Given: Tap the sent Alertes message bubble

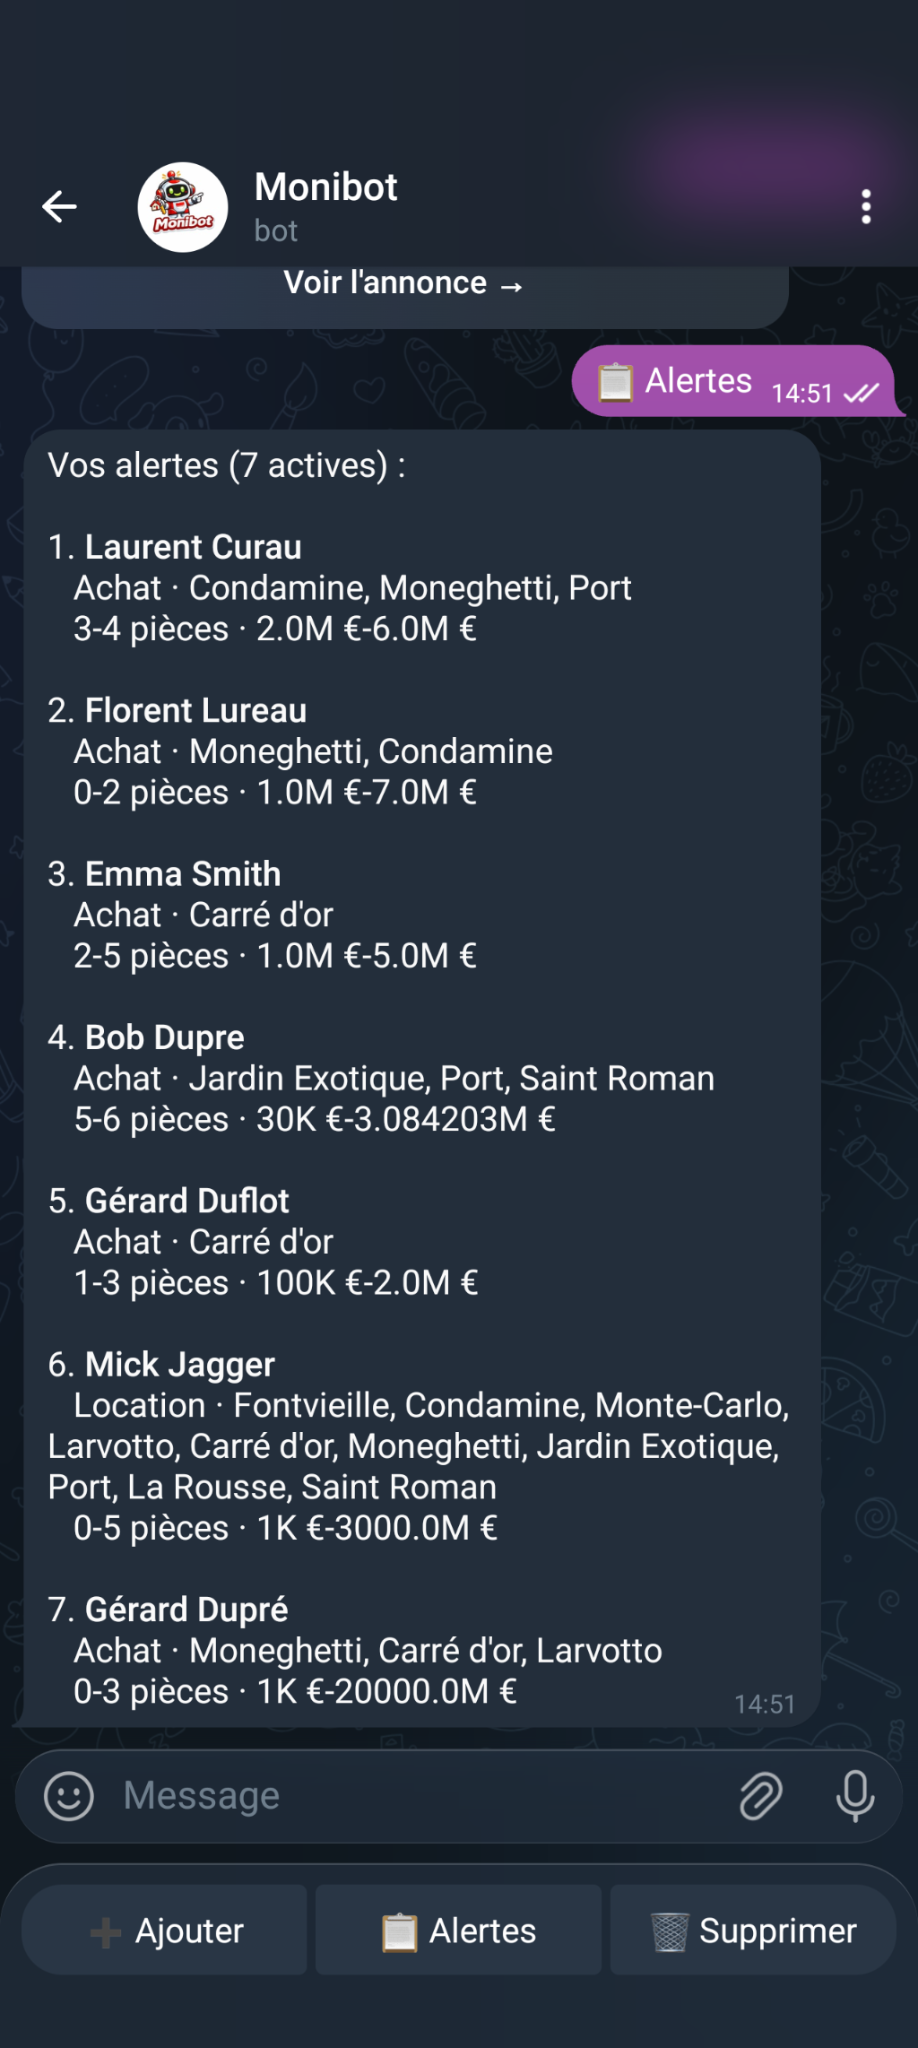Looking at the screenshot, I should [x=698, y=381].
